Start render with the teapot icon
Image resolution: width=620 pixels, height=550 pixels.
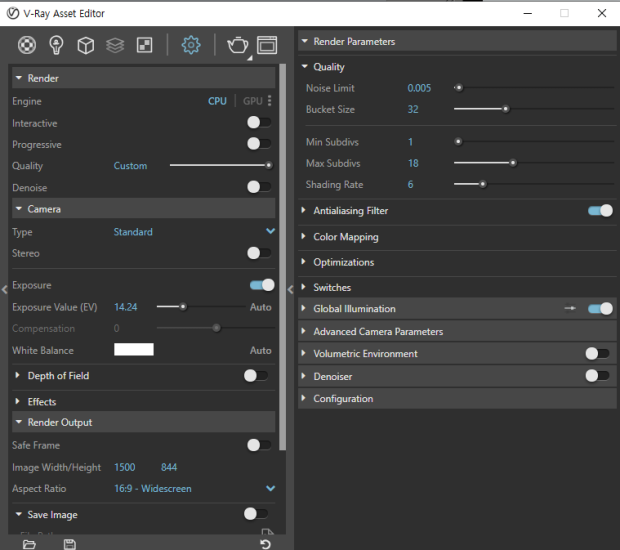point(238,45)
